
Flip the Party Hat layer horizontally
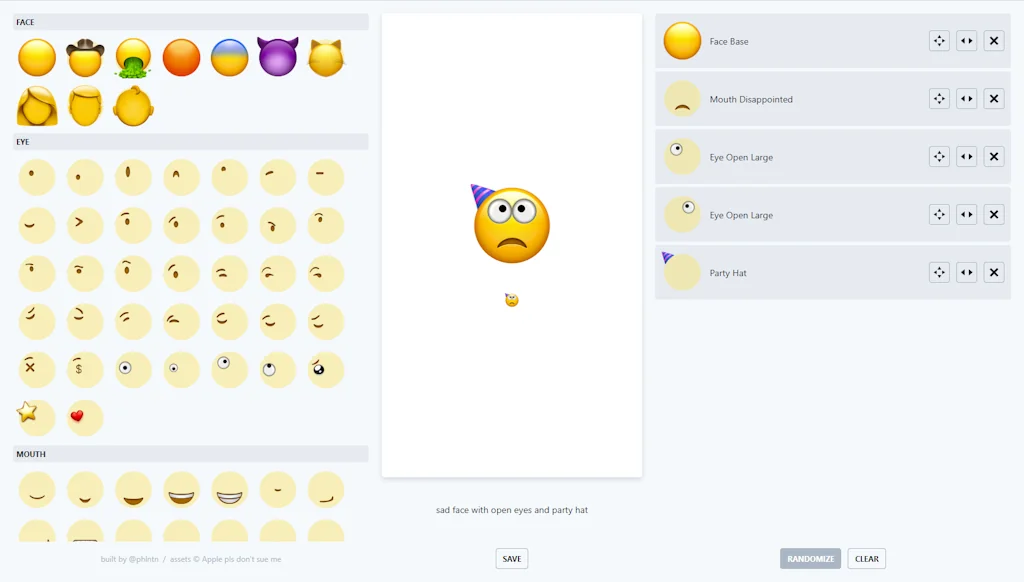(x=966, y=272)
